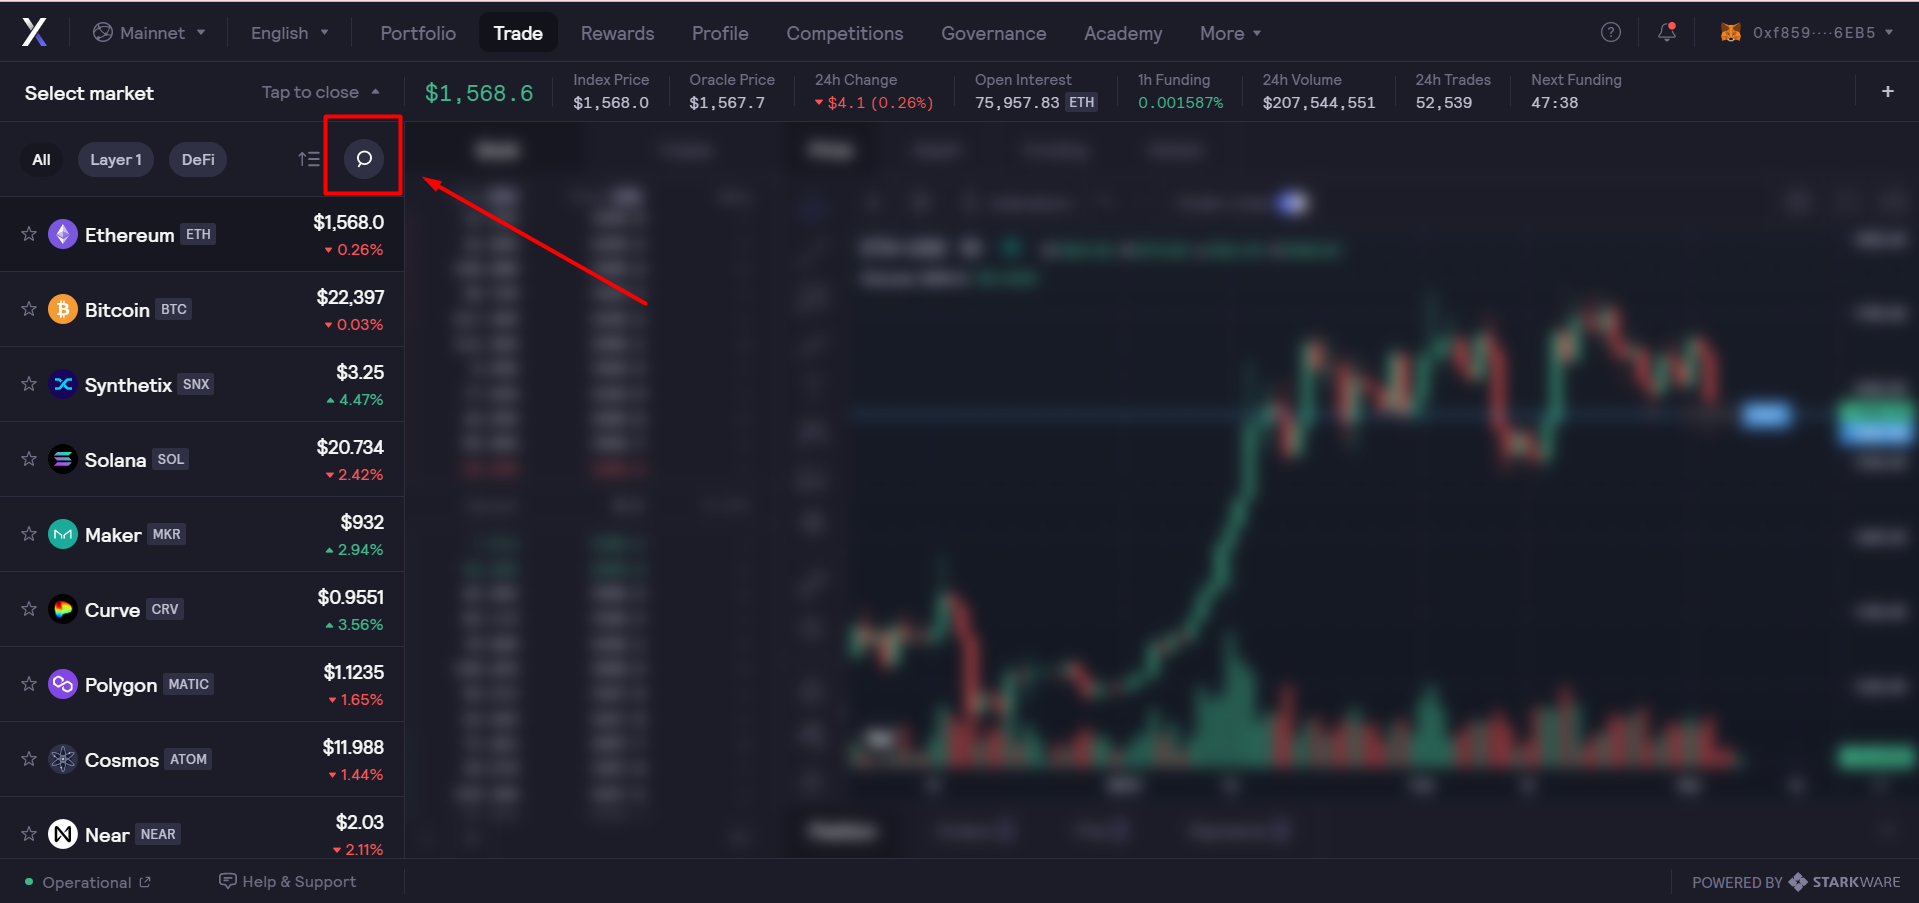
Task: Click the Bitcoin coin icon
Action: [63, 309]
